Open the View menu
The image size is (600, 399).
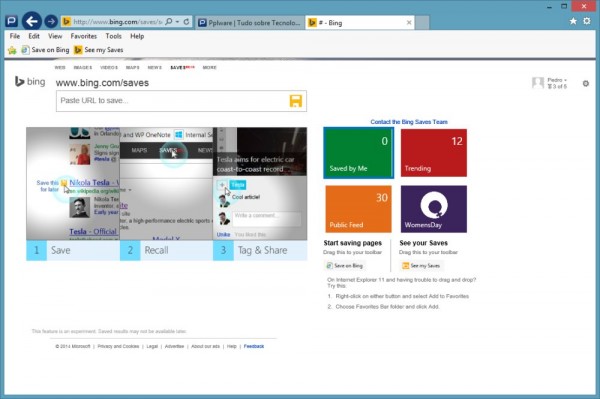pyautogui.click(x=55, y=36)
